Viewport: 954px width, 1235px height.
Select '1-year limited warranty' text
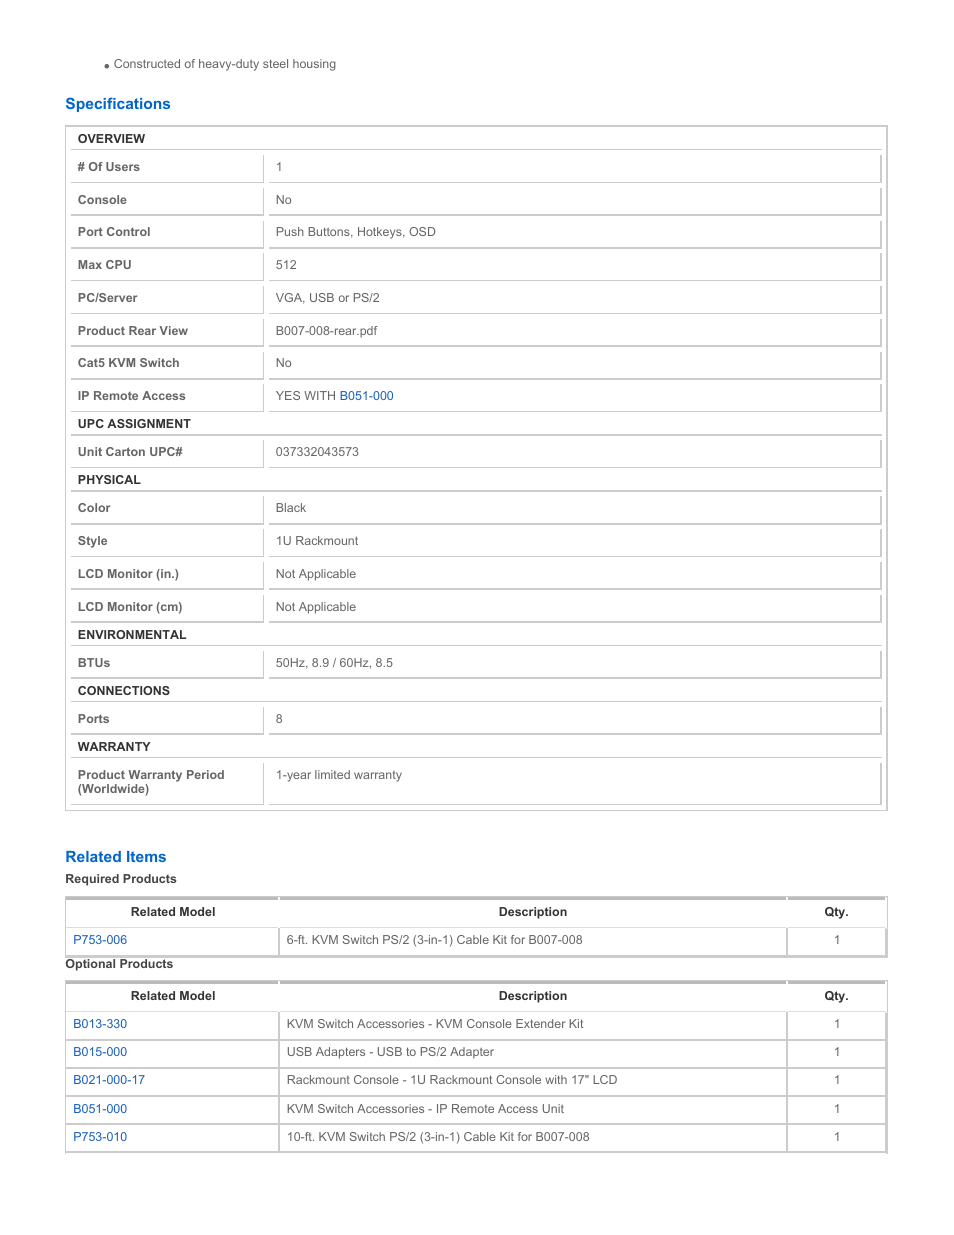pyautogui.click(x=339, y=775)
